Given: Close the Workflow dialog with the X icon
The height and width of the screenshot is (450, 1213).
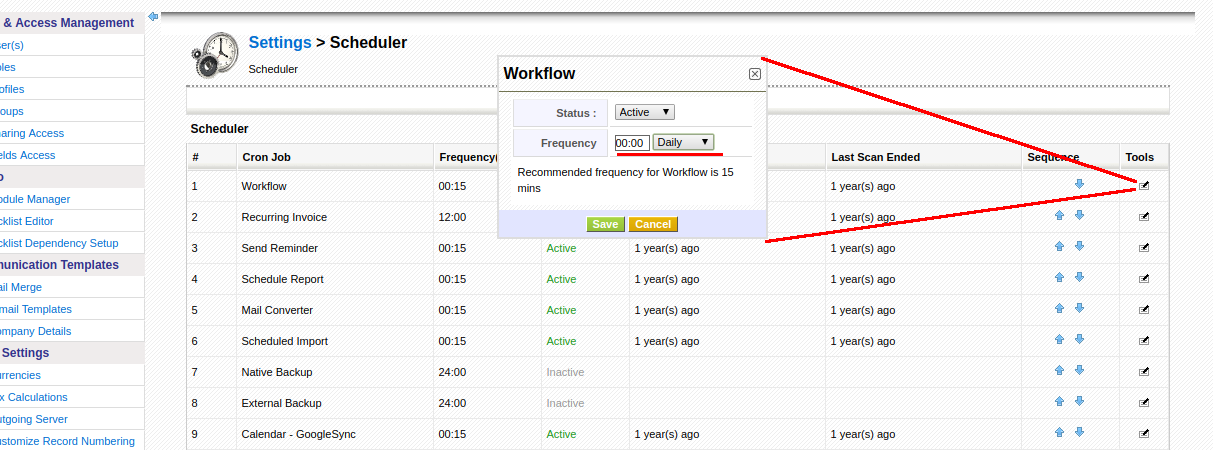Looking at the screenshot, I should pyautogui.click(x=755, y=74).
